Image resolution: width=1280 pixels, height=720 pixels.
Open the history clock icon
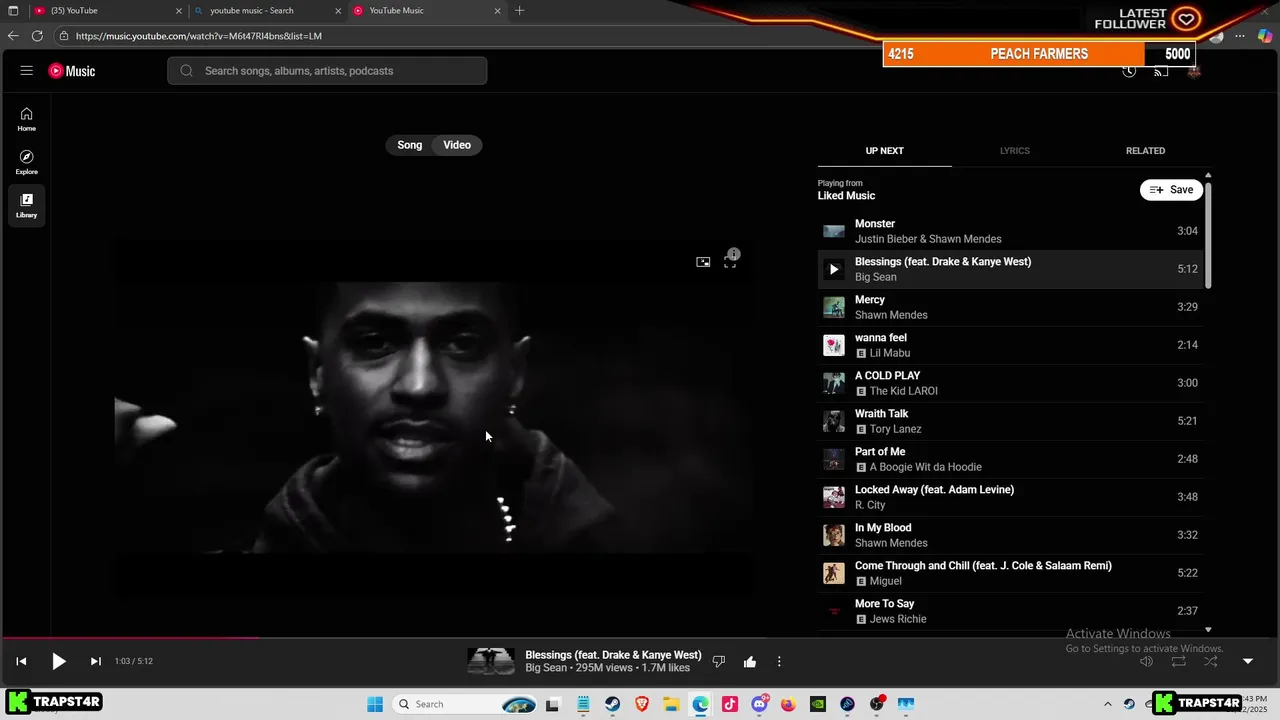click(1129, 71)
